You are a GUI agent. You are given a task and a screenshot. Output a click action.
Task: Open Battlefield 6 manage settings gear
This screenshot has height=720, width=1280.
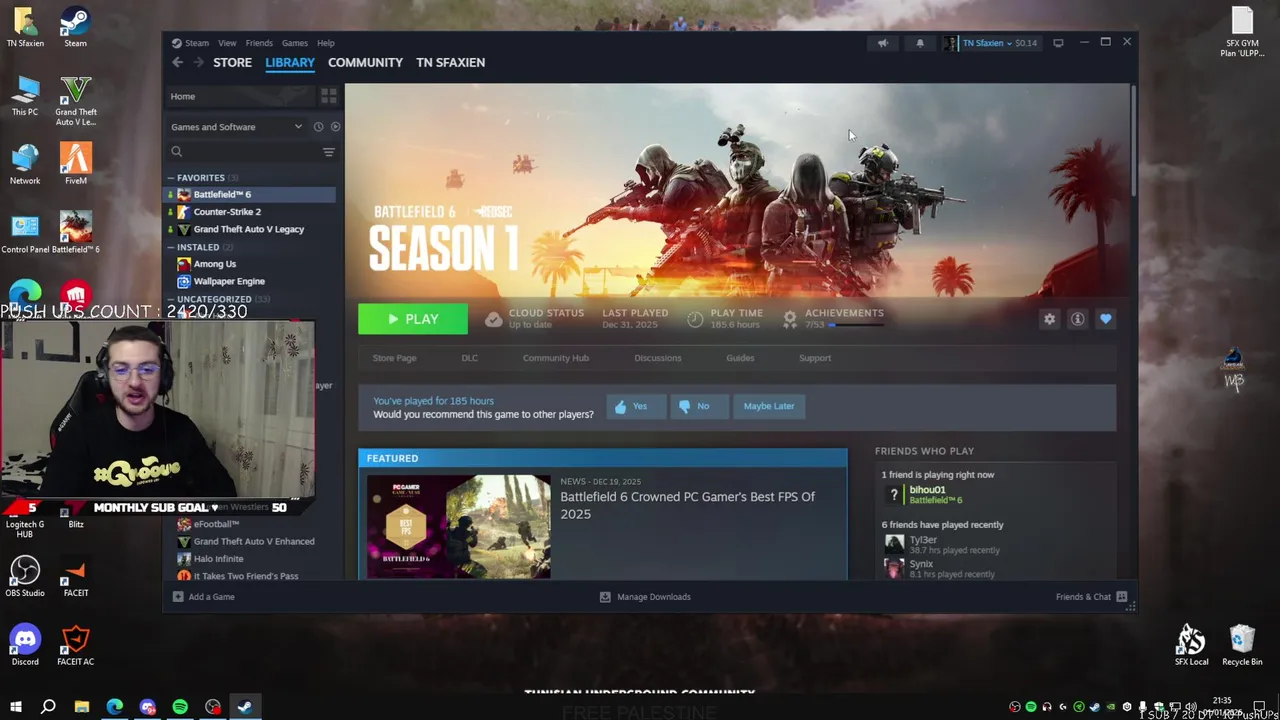pos(1049,319)
